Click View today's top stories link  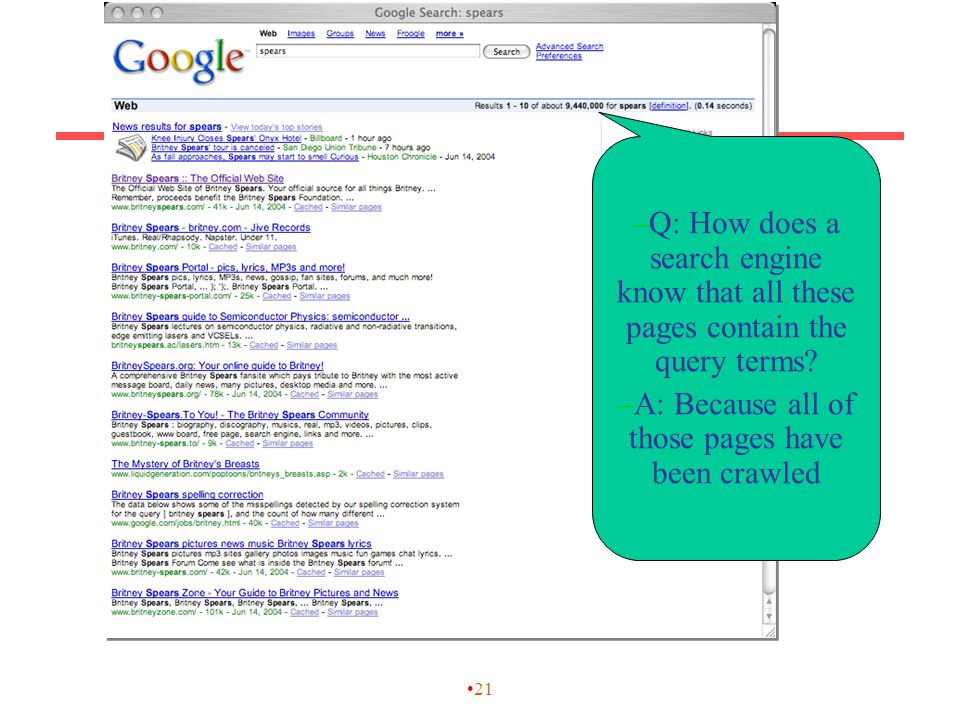pyautogui.click(x=276, y=127)
